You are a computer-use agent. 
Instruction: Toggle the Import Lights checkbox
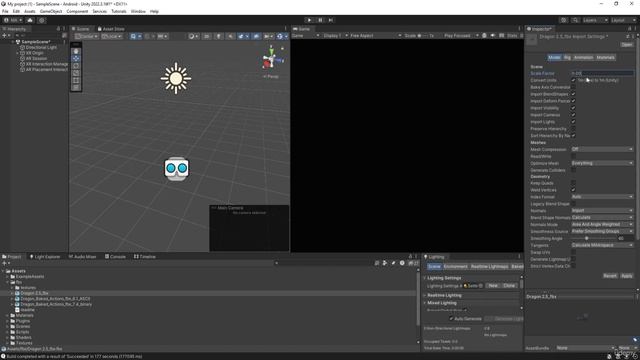573,122
